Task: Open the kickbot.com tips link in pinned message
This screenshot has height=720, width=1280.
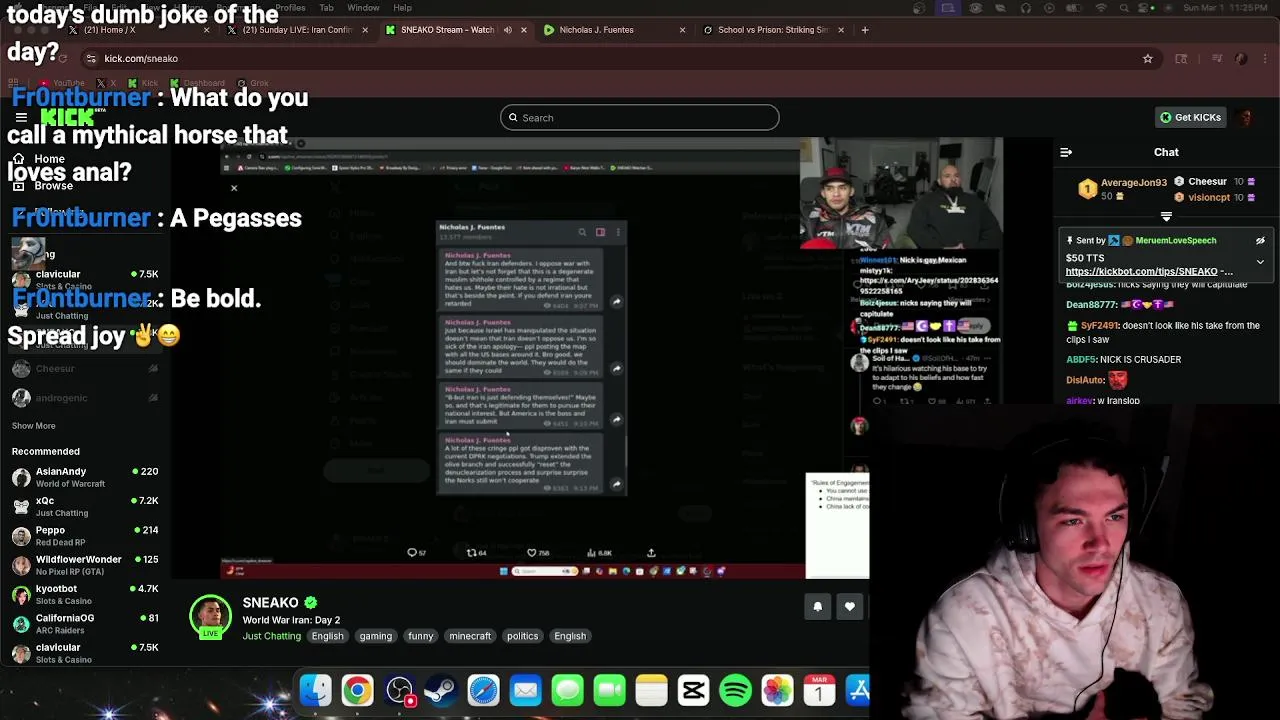Action: pyautogui.click(x=1149, y=271)
